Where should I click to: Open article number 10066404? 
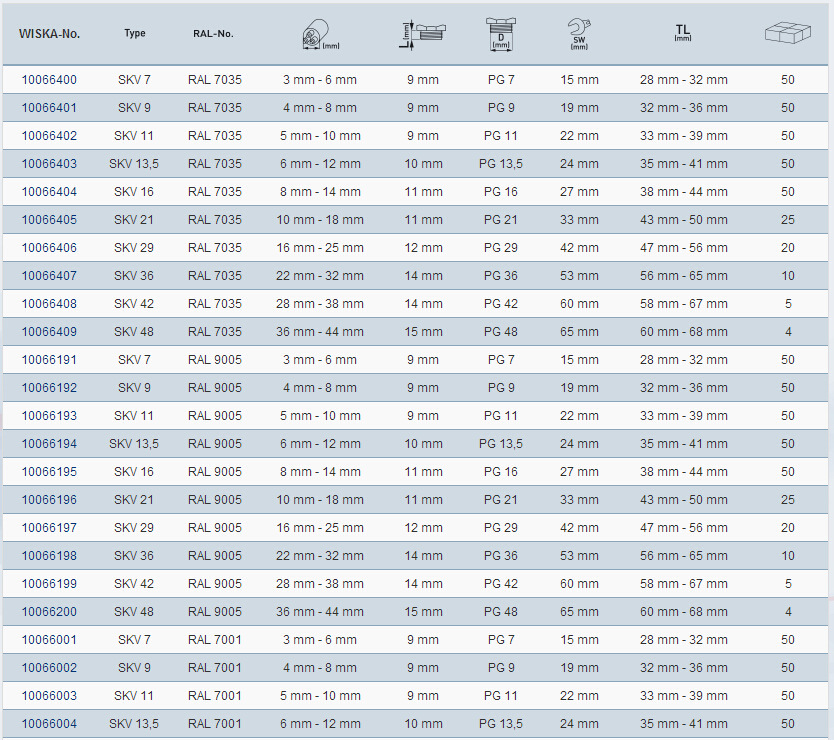[x=49, y=192]
